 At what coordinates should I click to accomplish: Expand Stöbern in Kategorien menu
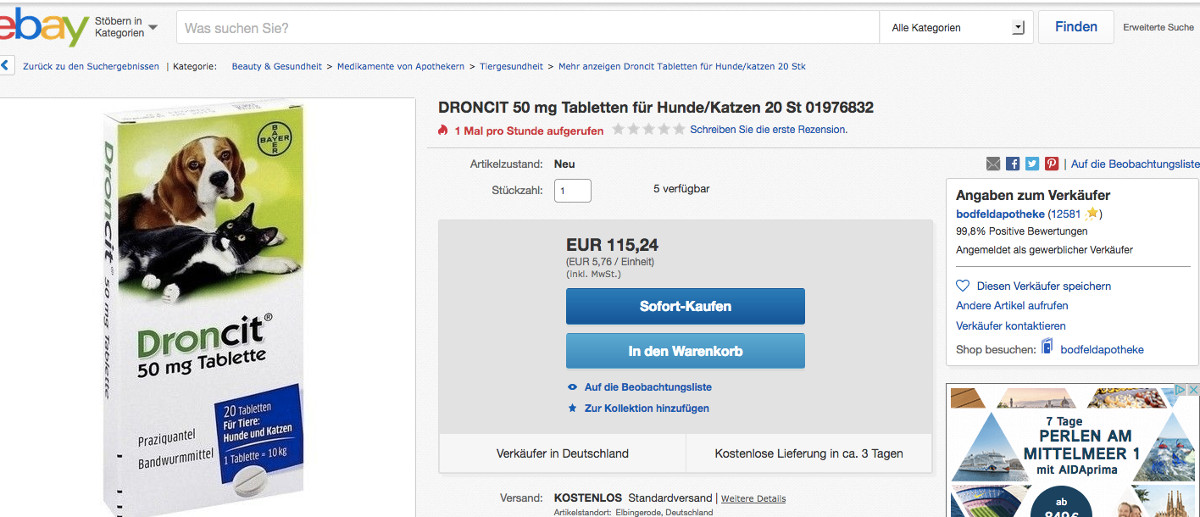coord(126,27)
